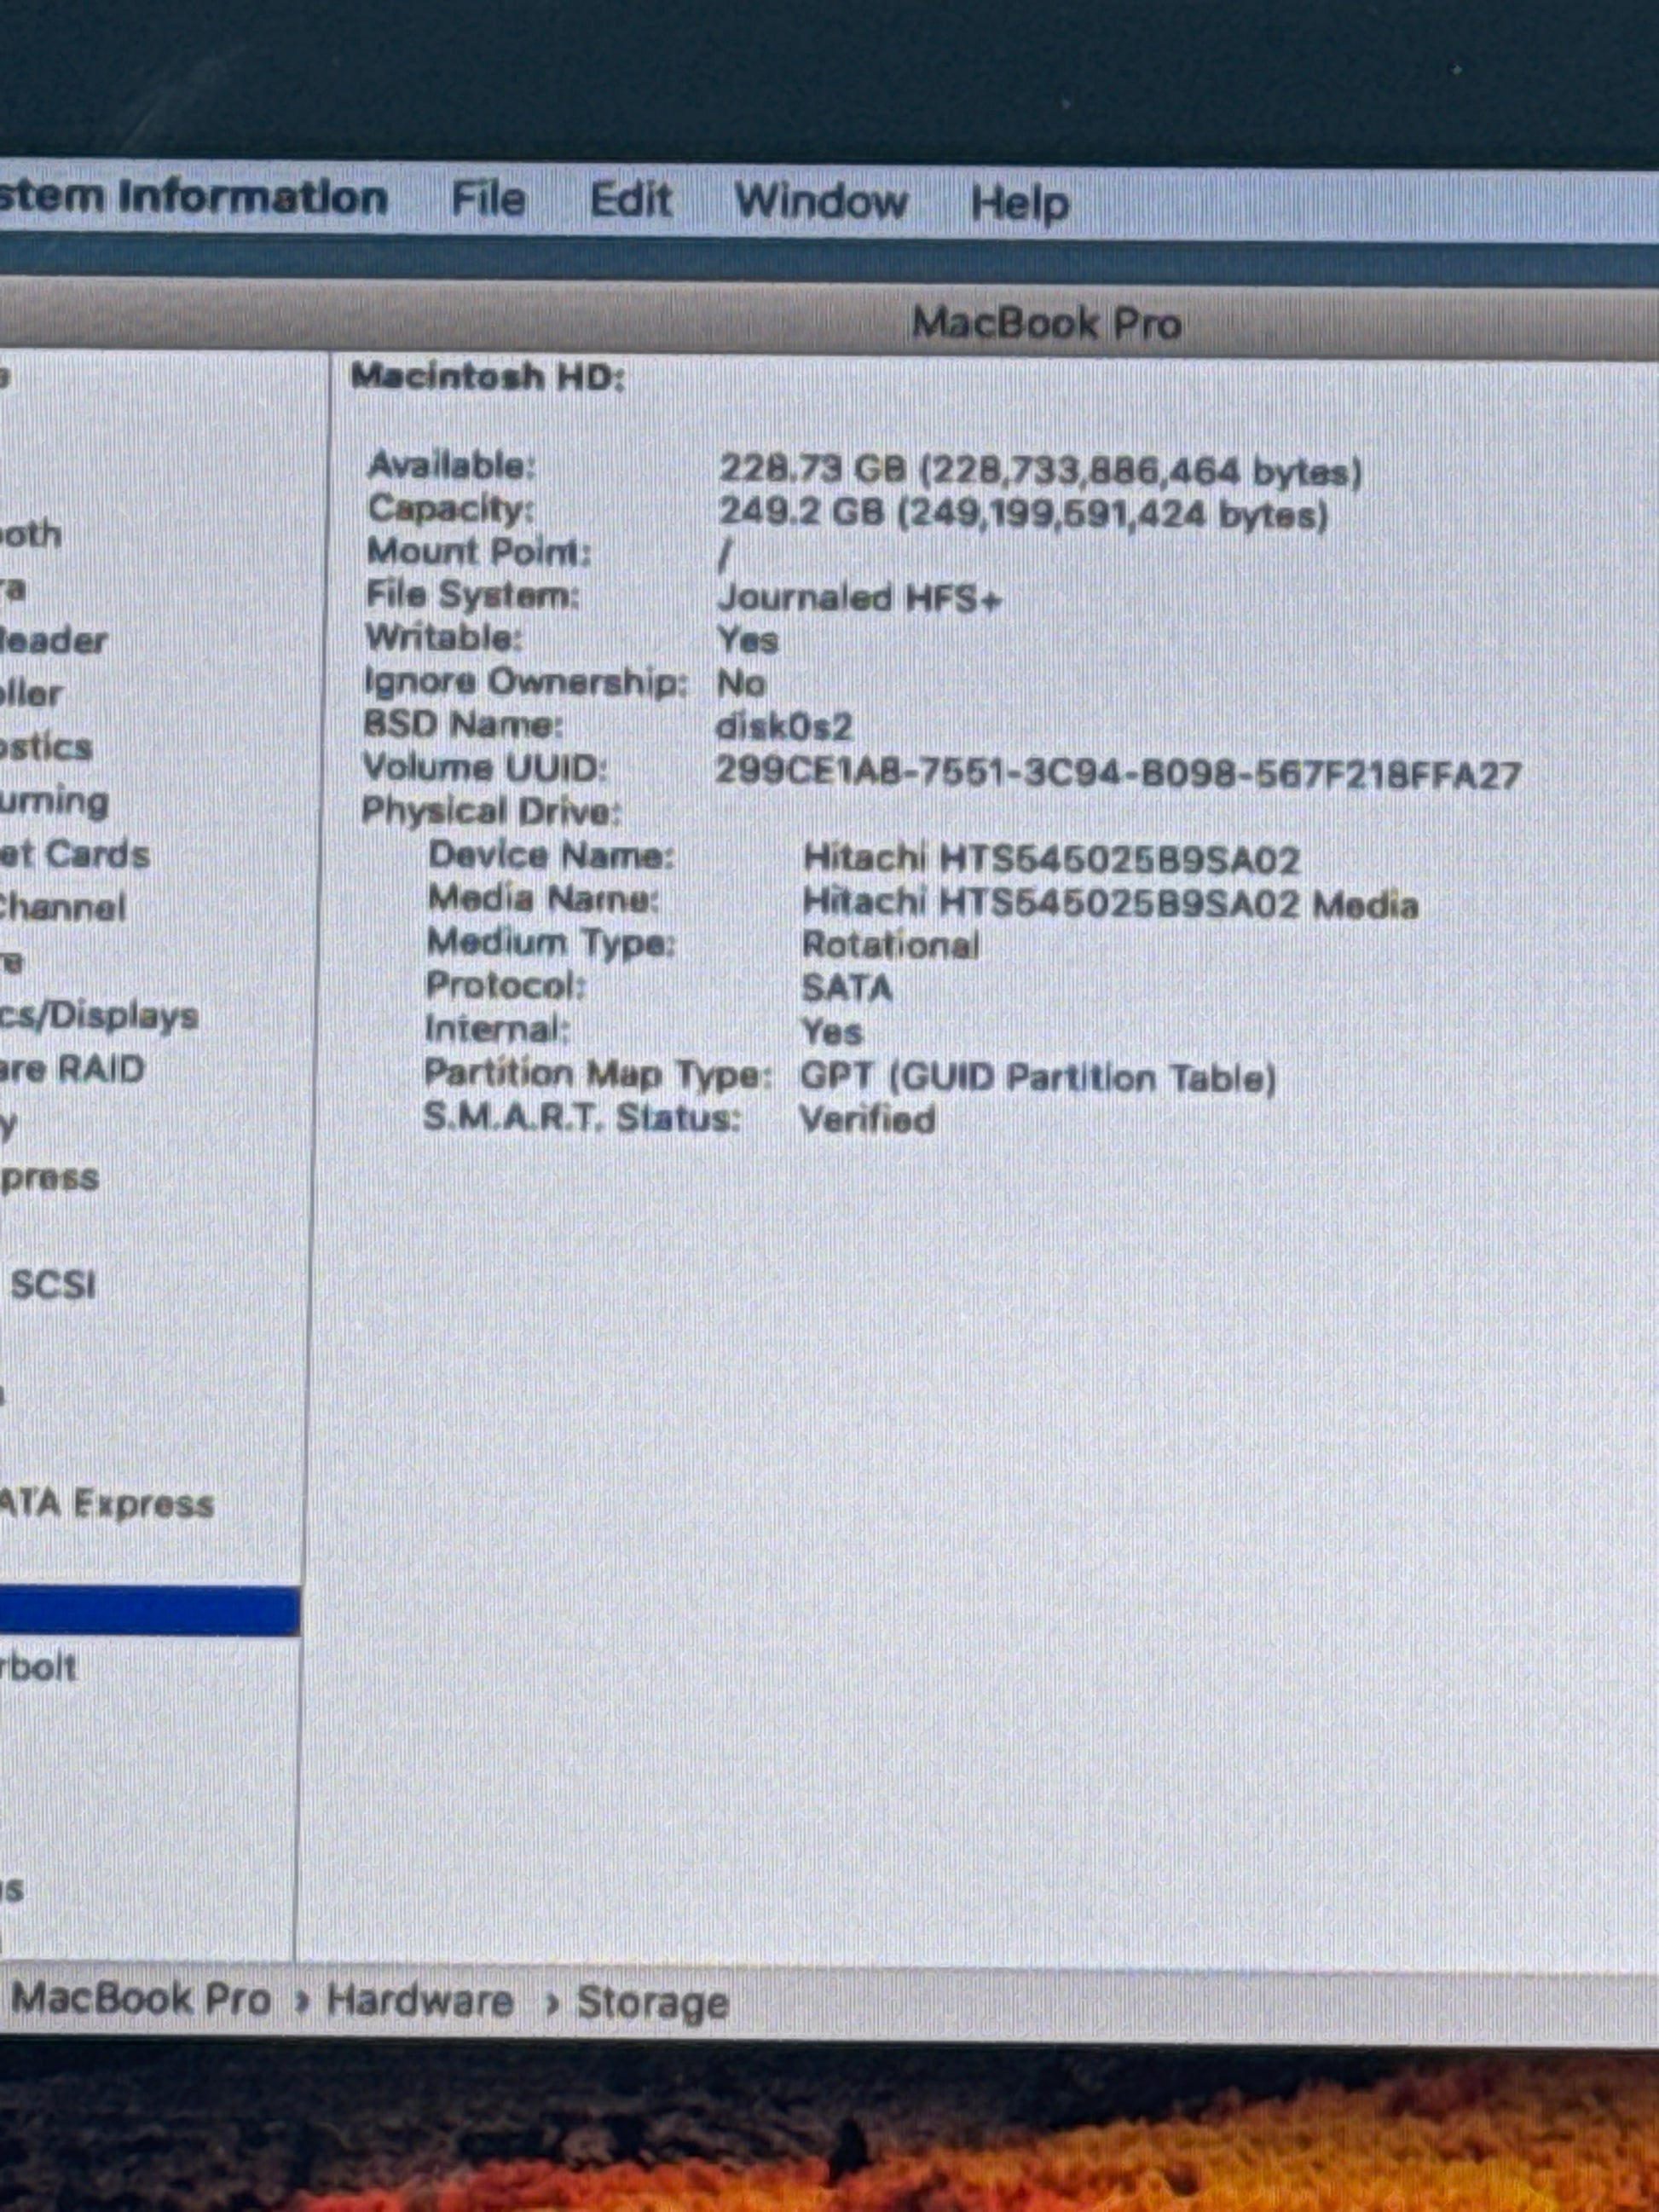Select Hardware RAID in the sidebar
The width and height of the screenshot is (1659, 2212).
click(x=72, y=1070)
